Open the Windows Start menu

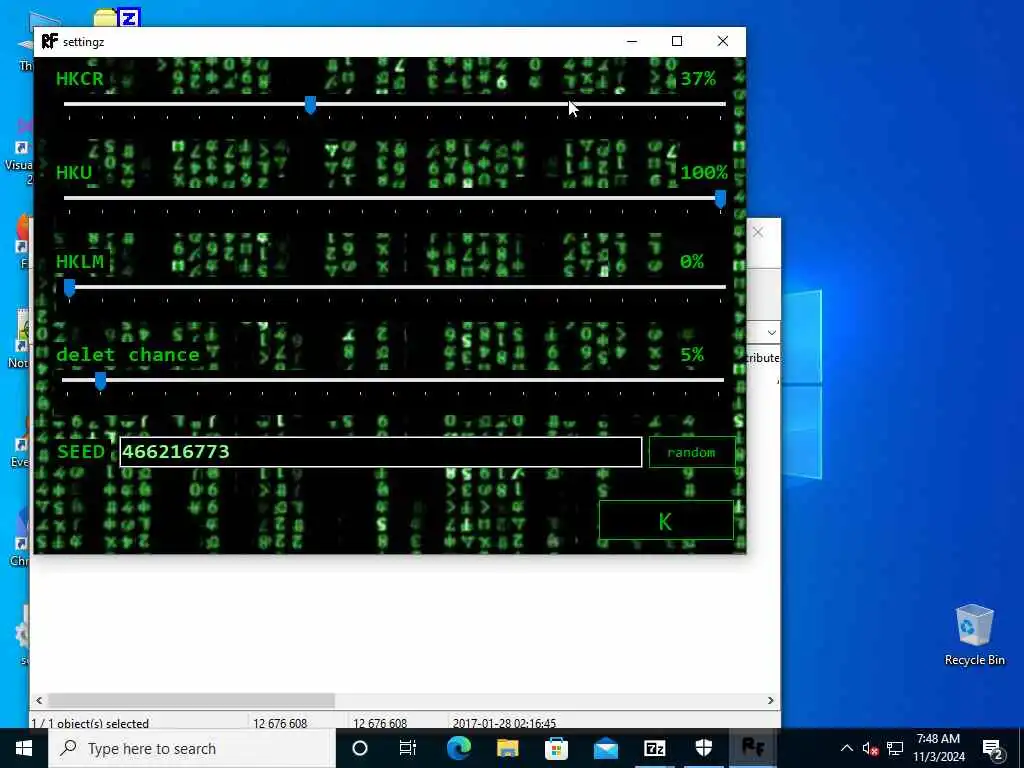[24, 748]
